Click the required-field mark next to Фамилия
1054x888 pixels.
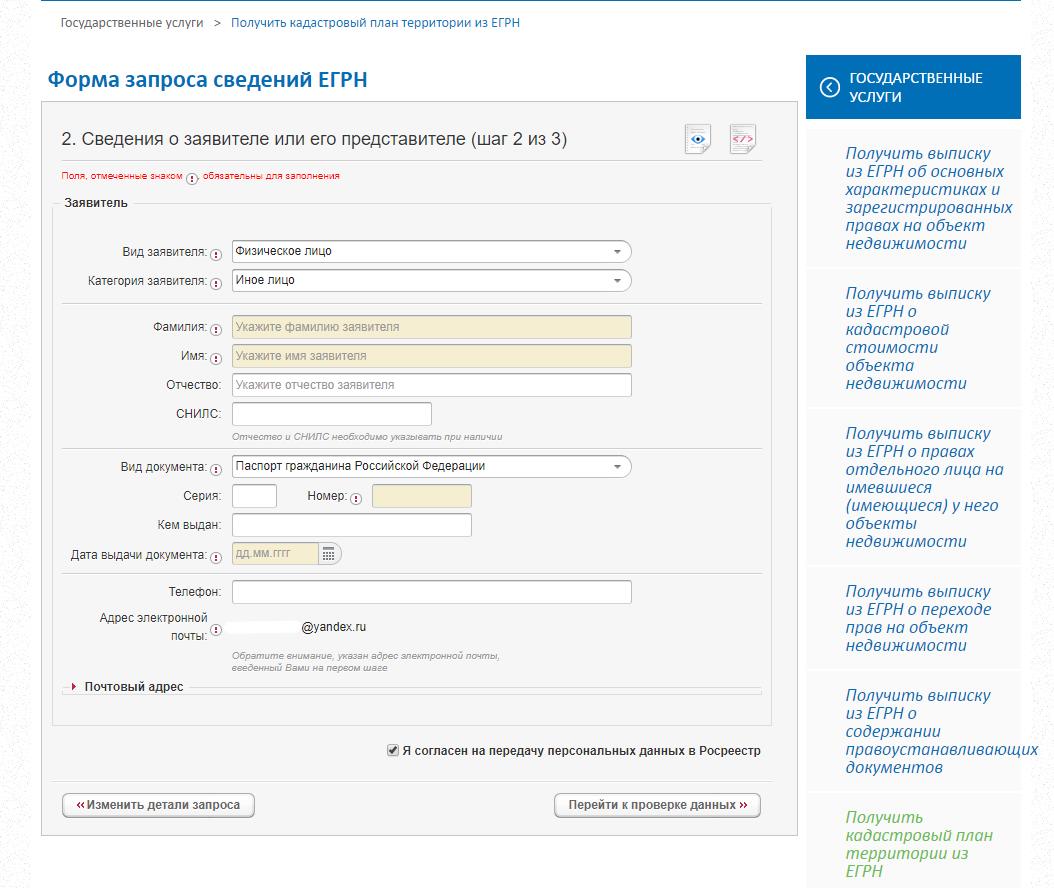point(216,329)
